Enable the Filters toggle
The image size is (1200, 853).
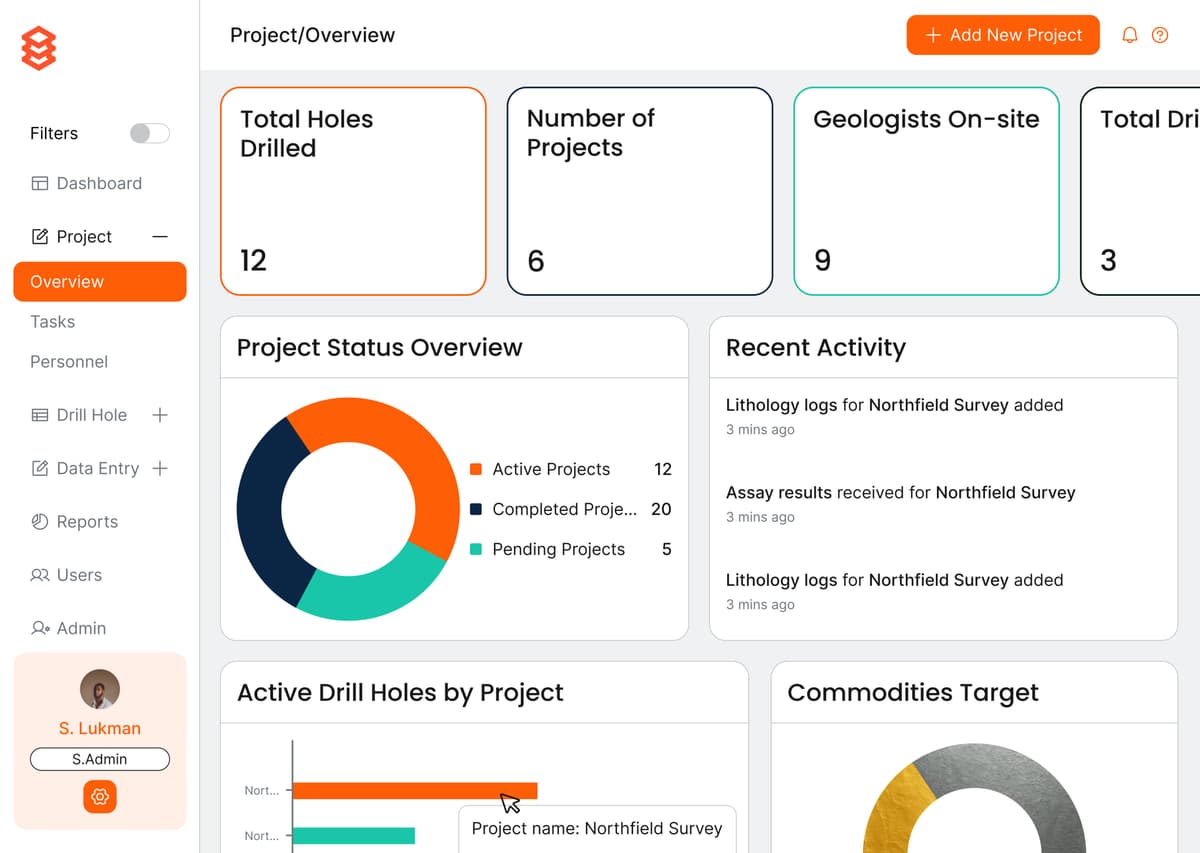150,133
